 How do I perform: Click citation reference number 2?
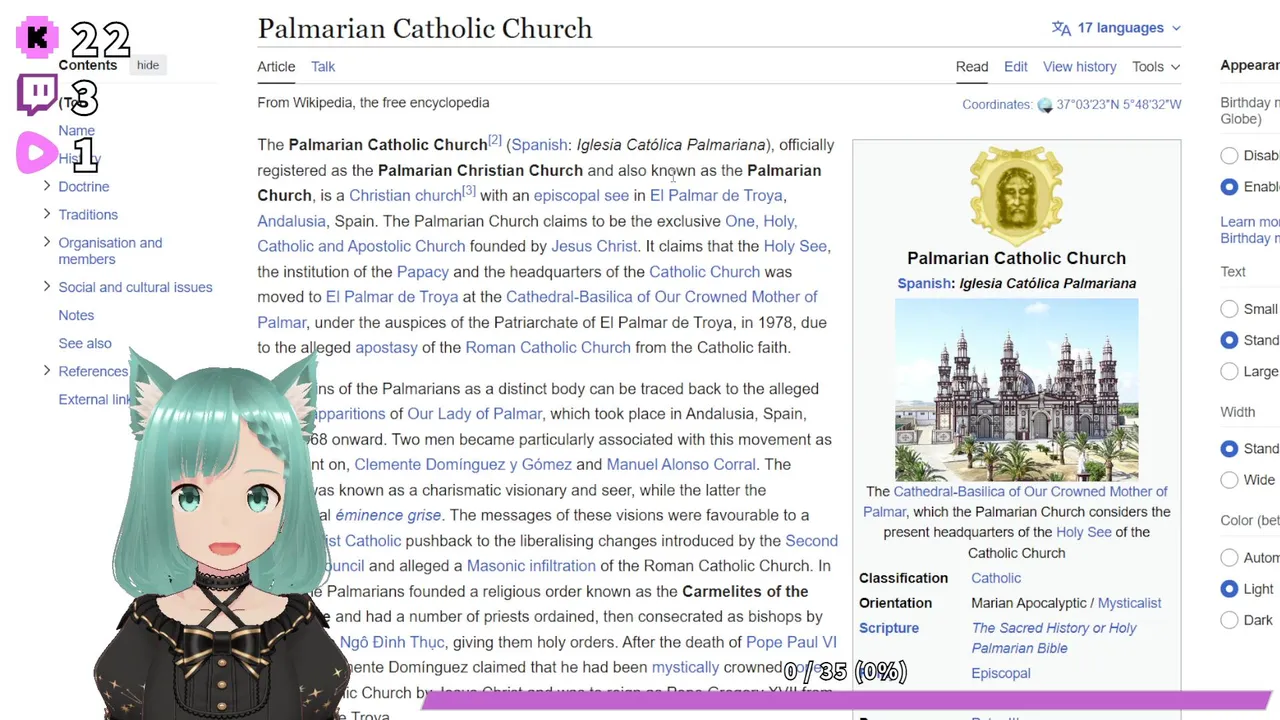495,140
